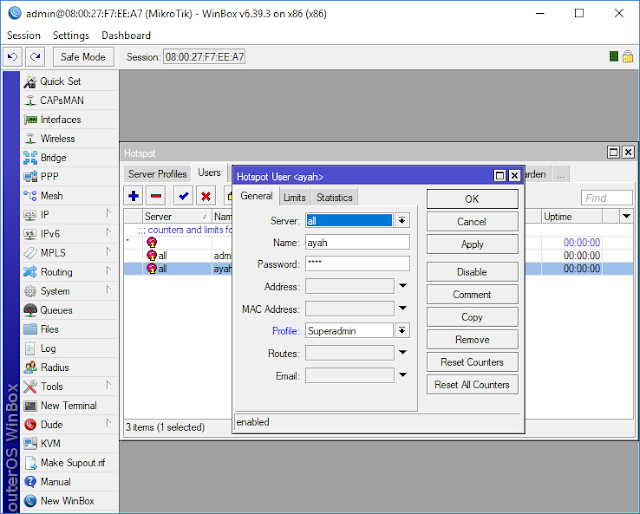Click the Password input field
Screen dimensions: 640x514
[357, 264]
